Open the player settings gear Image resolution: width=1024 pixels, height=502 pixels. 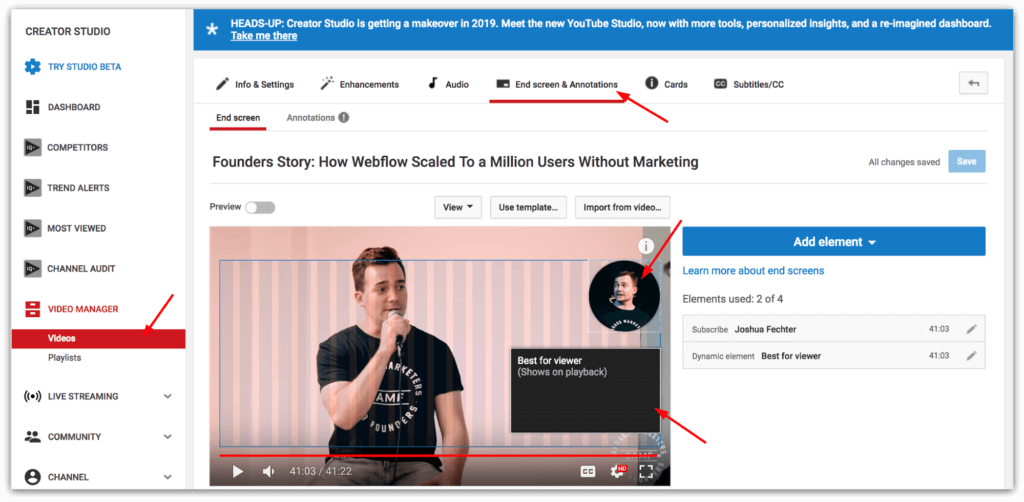[x=617, y=471]
